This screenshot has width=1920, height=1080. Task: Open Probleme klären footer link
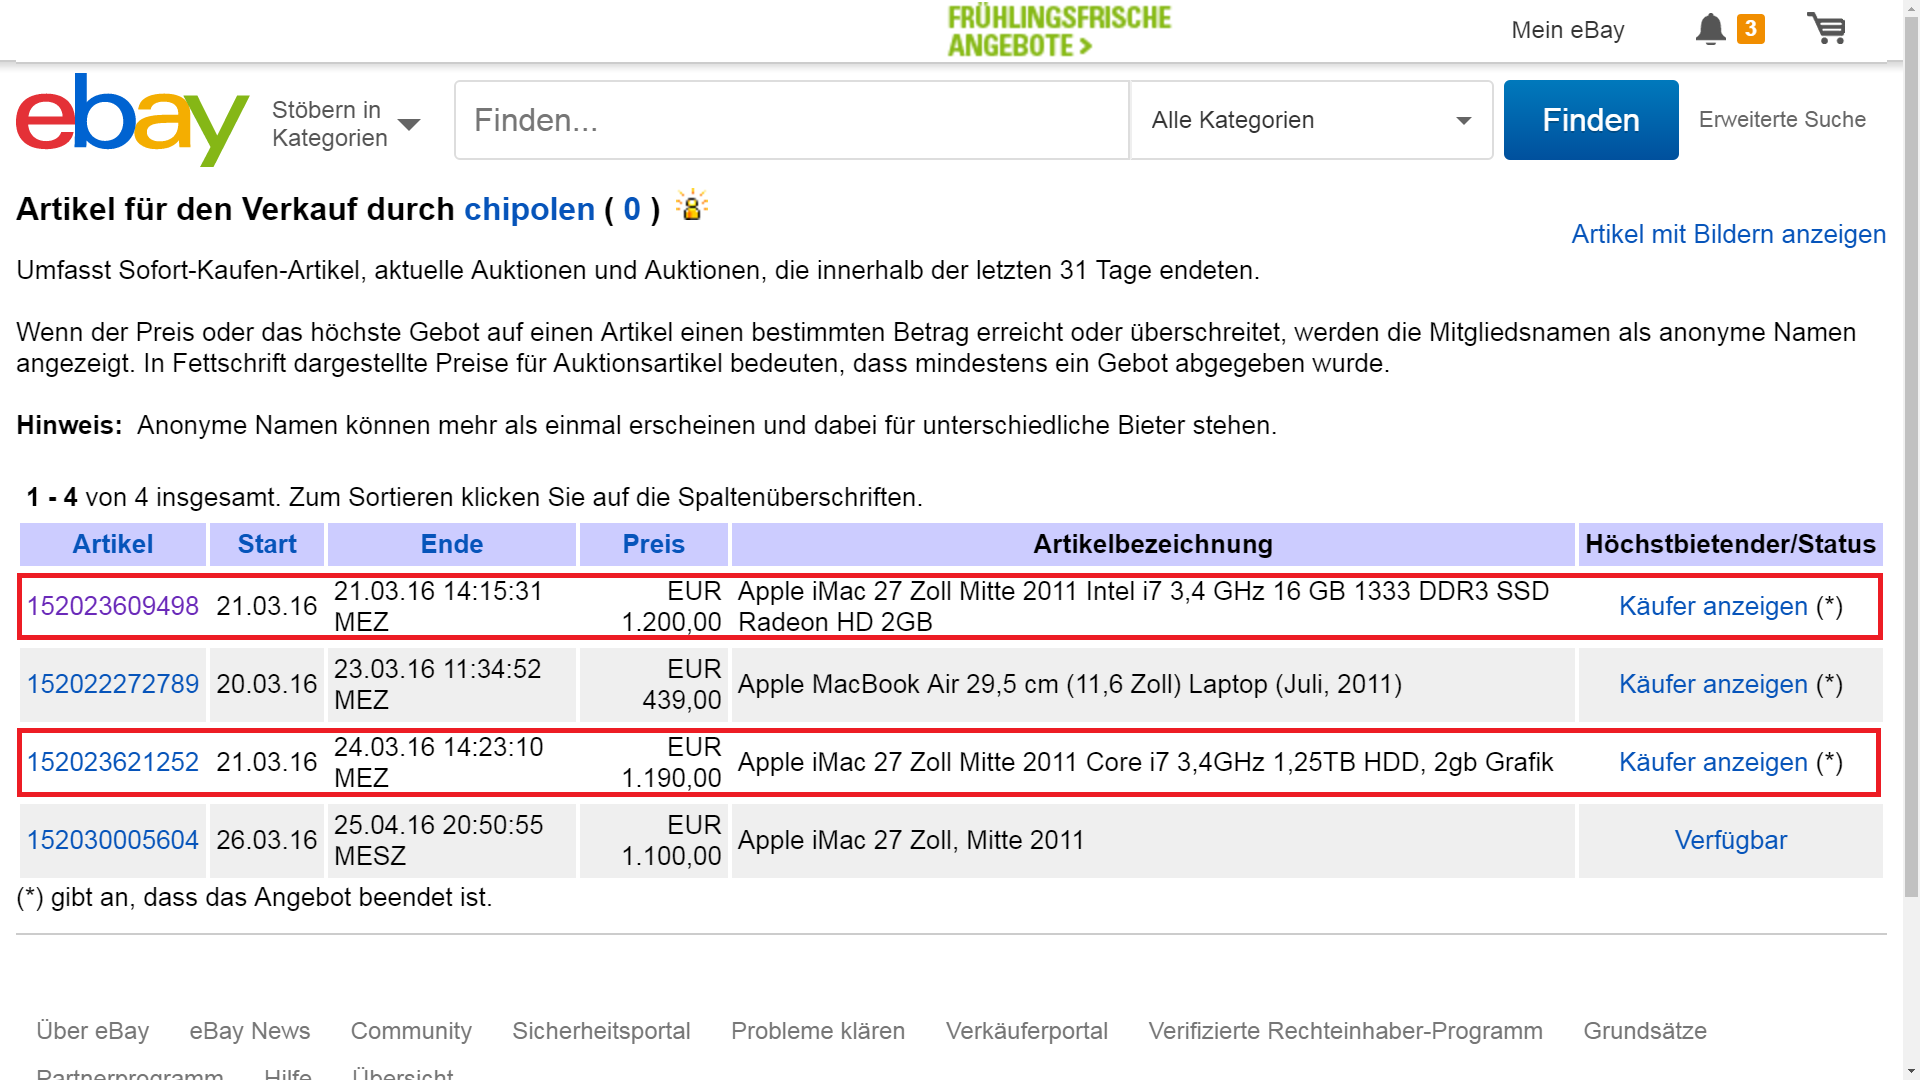[818, 1031]
